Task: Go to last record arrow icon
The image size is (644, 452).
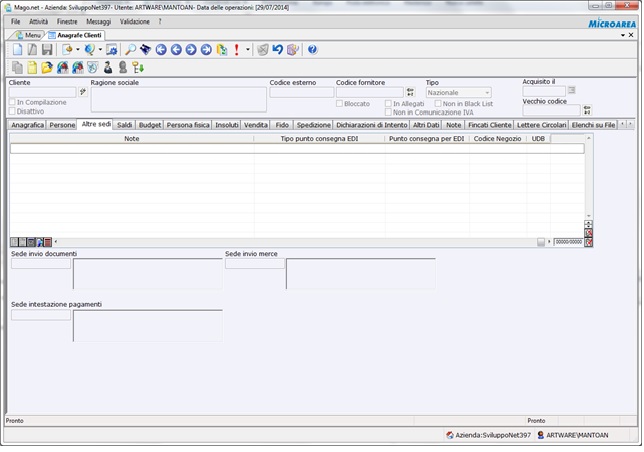Action: pyautogui.click(x=206, y=49)
